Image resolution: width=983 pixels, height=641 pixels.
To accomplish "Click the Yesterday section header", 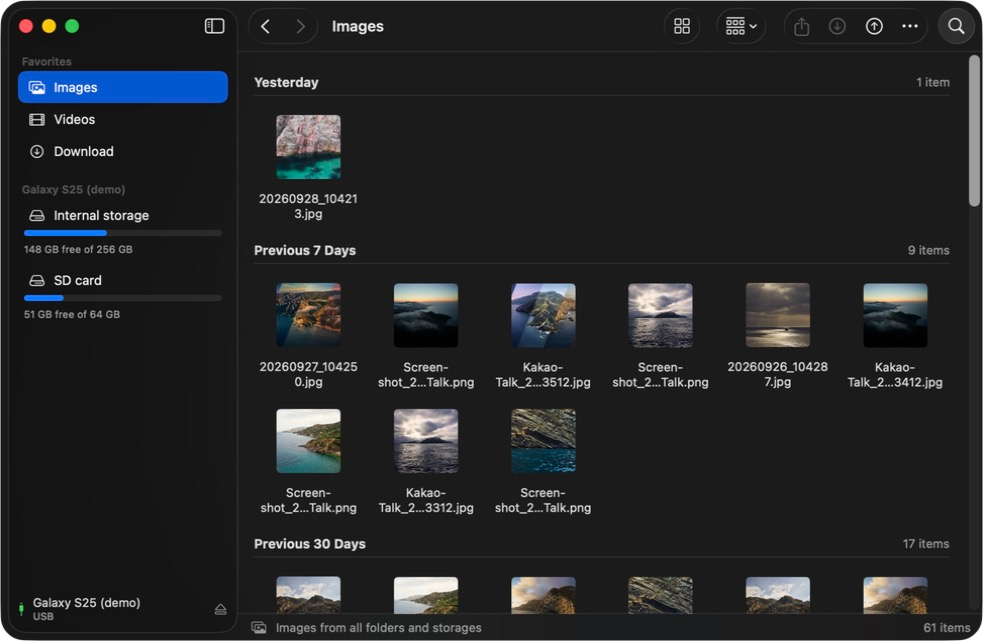I will coord(286,82).
